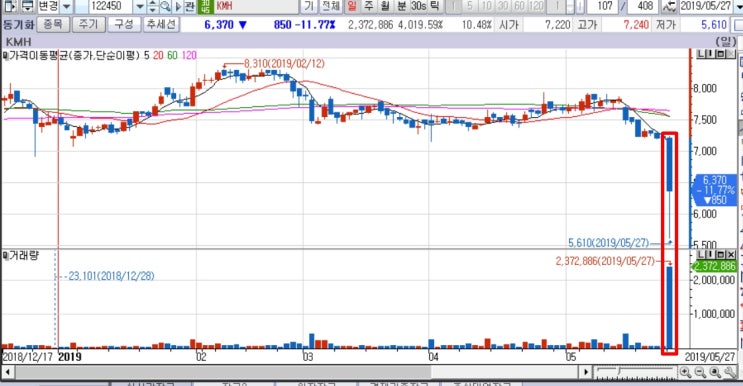This screenshot has height=386, width=743.
Task: Select the 5 interval button
Action: click(470, 6)
